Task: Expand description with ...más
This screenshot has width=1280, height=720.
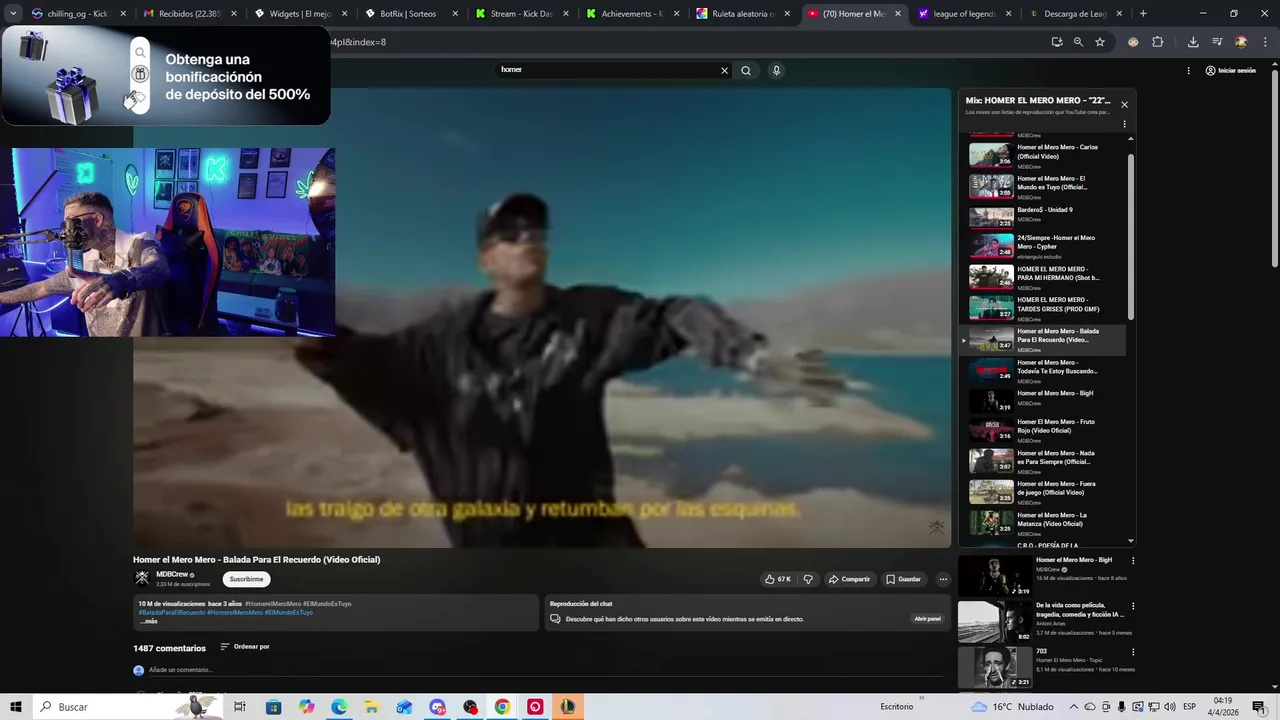Action: (x=148, y=621)
